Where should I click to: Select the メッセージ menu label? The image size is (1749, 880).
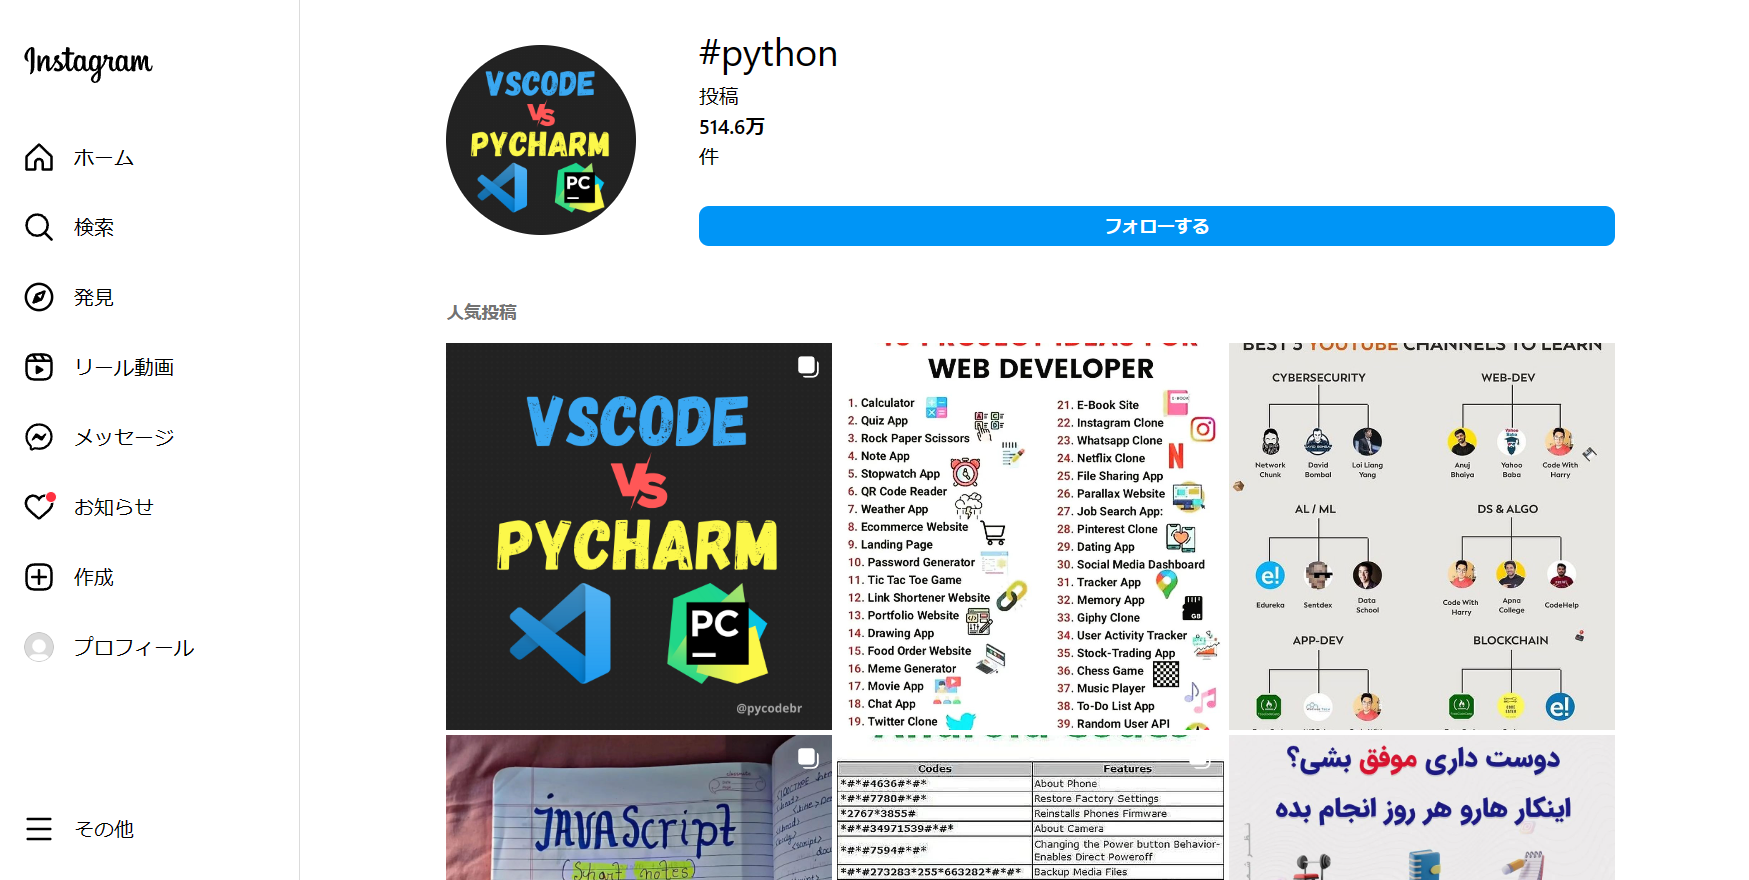point(124,438)
